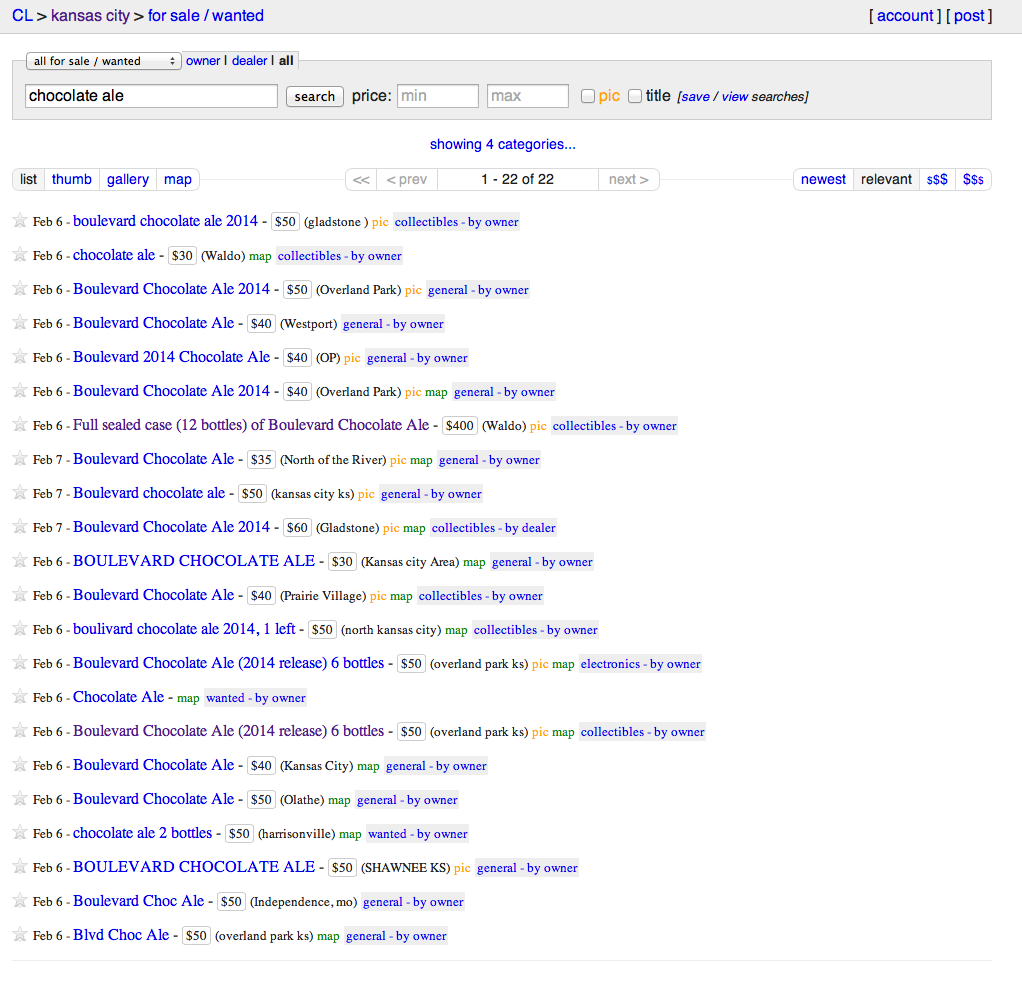Star the "boulivard chocolate ale 2014, 1 left" listing
1022x991 pixels.
[20, 629]
